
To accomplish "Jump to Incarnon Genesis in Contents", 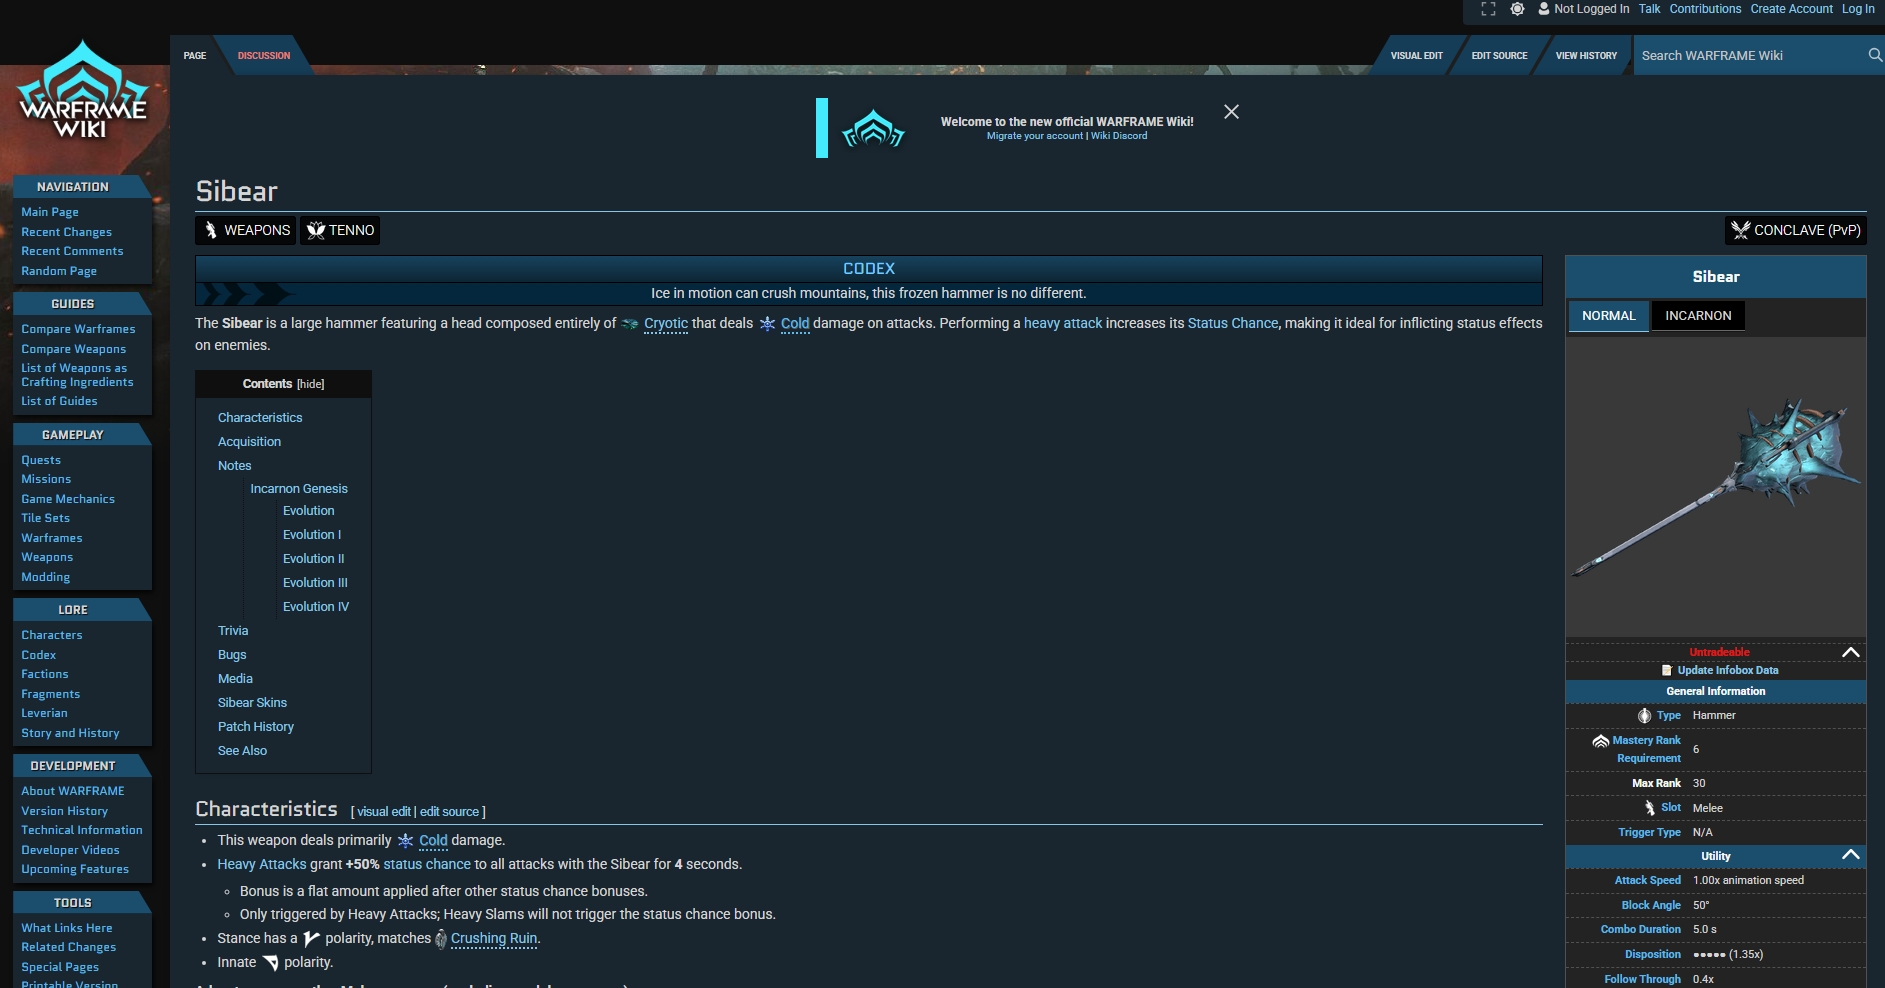I will 298,489.
